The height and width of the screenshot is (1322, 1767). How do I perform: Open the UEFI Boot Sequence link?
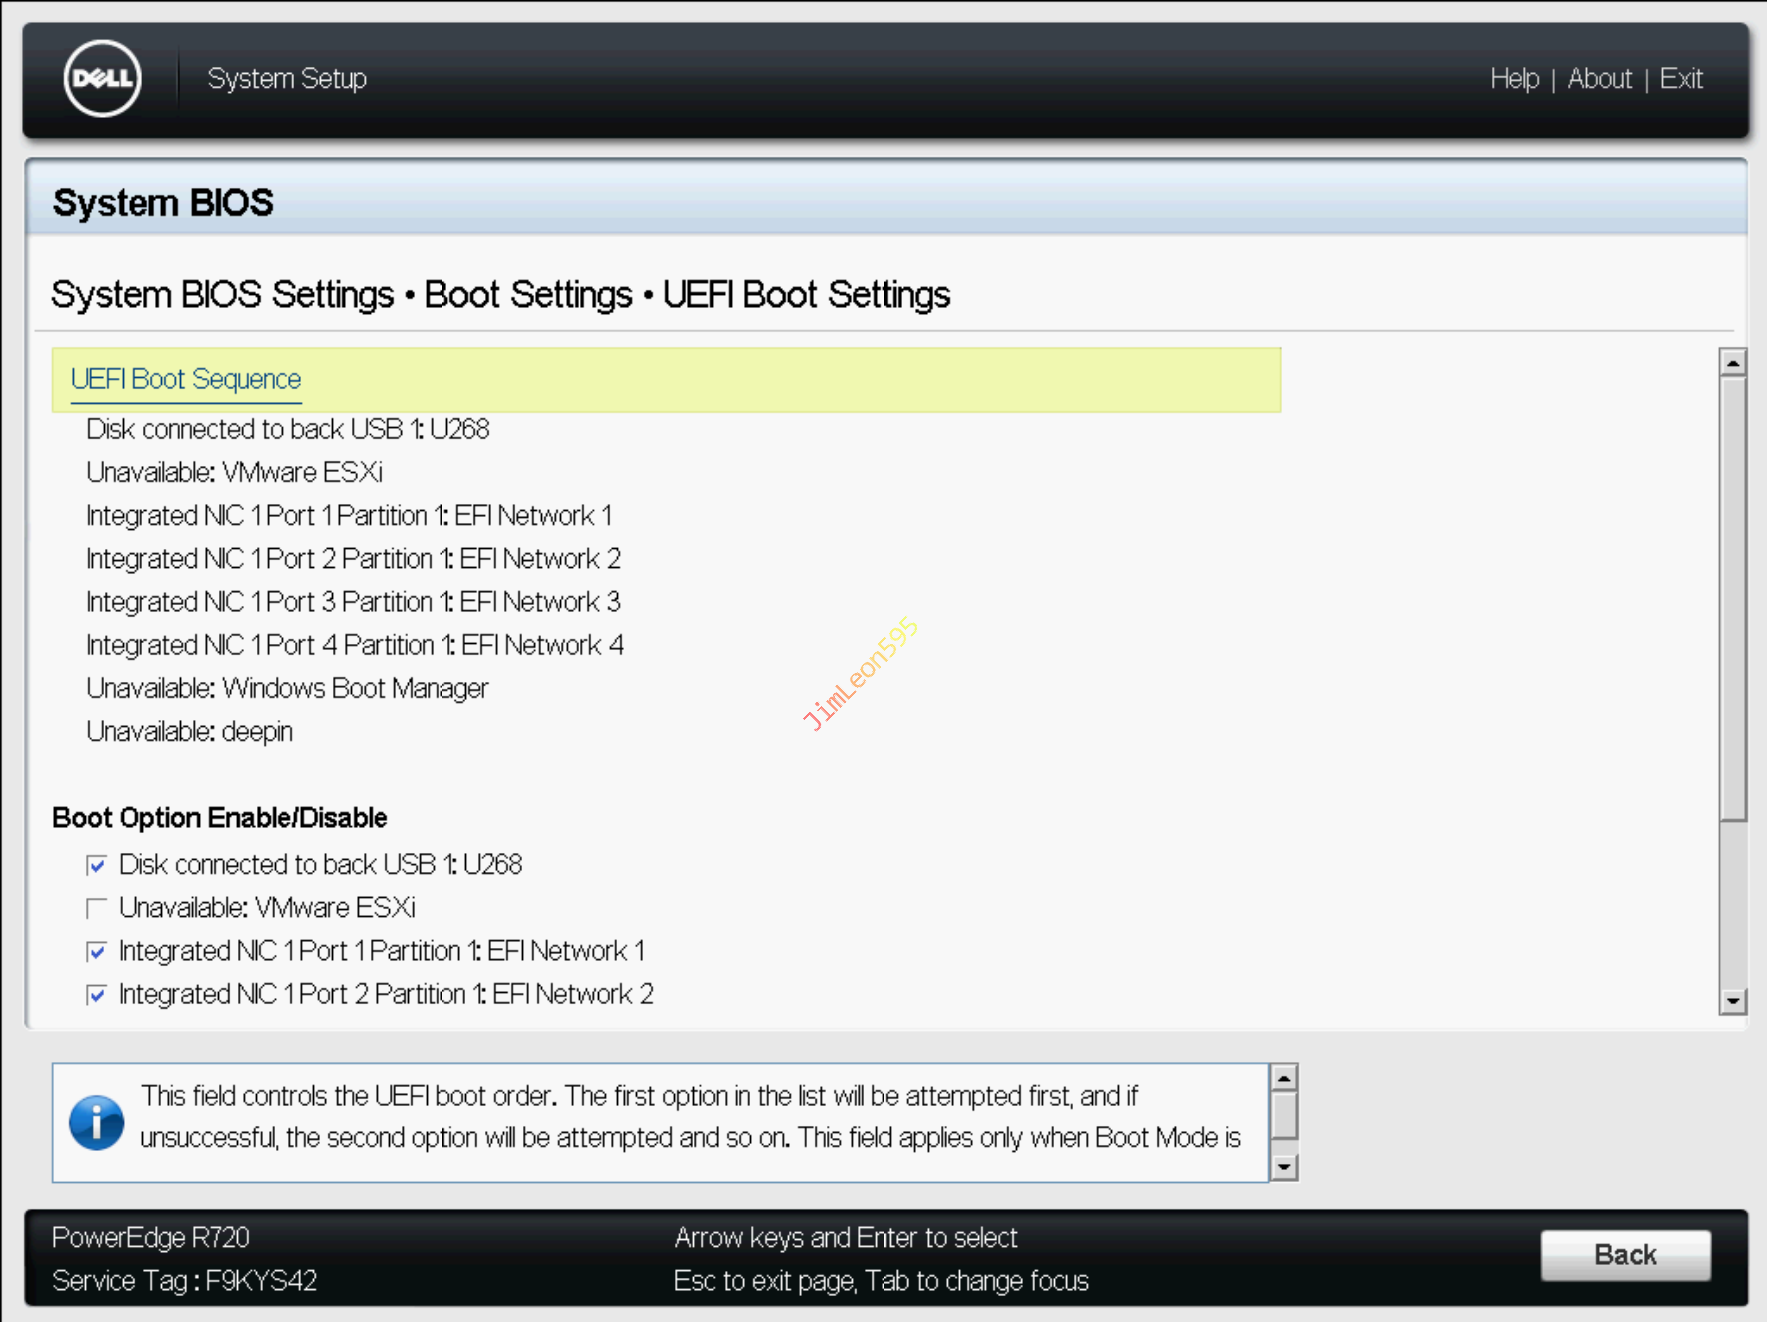click(186, 380)
